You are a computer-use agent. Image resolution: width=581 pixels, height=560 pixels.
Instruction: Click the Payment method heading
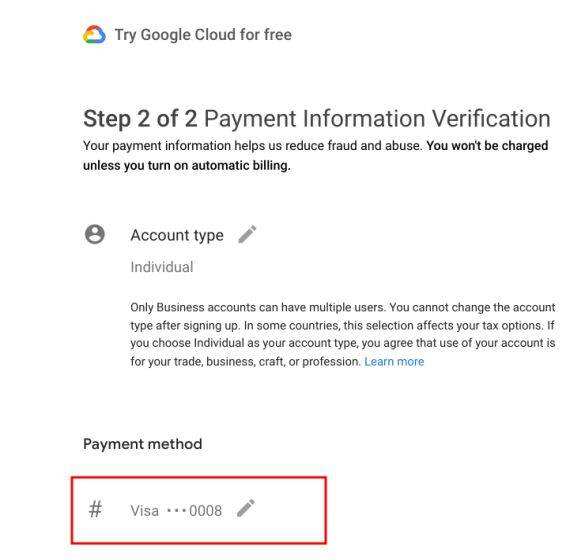click(143, 444)
